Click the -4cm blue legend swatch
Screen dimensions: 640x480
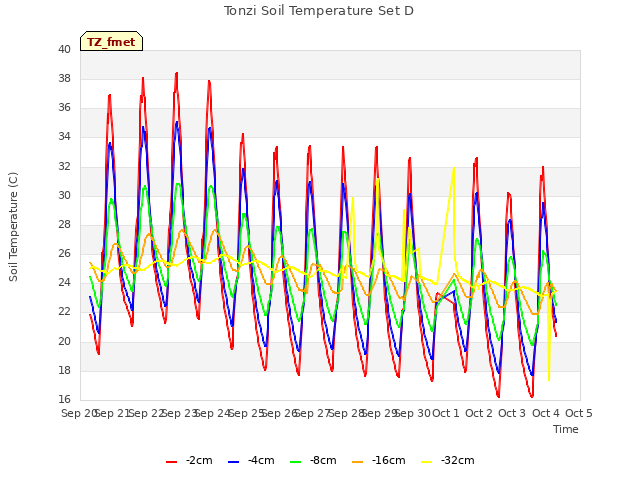[233, 462]
